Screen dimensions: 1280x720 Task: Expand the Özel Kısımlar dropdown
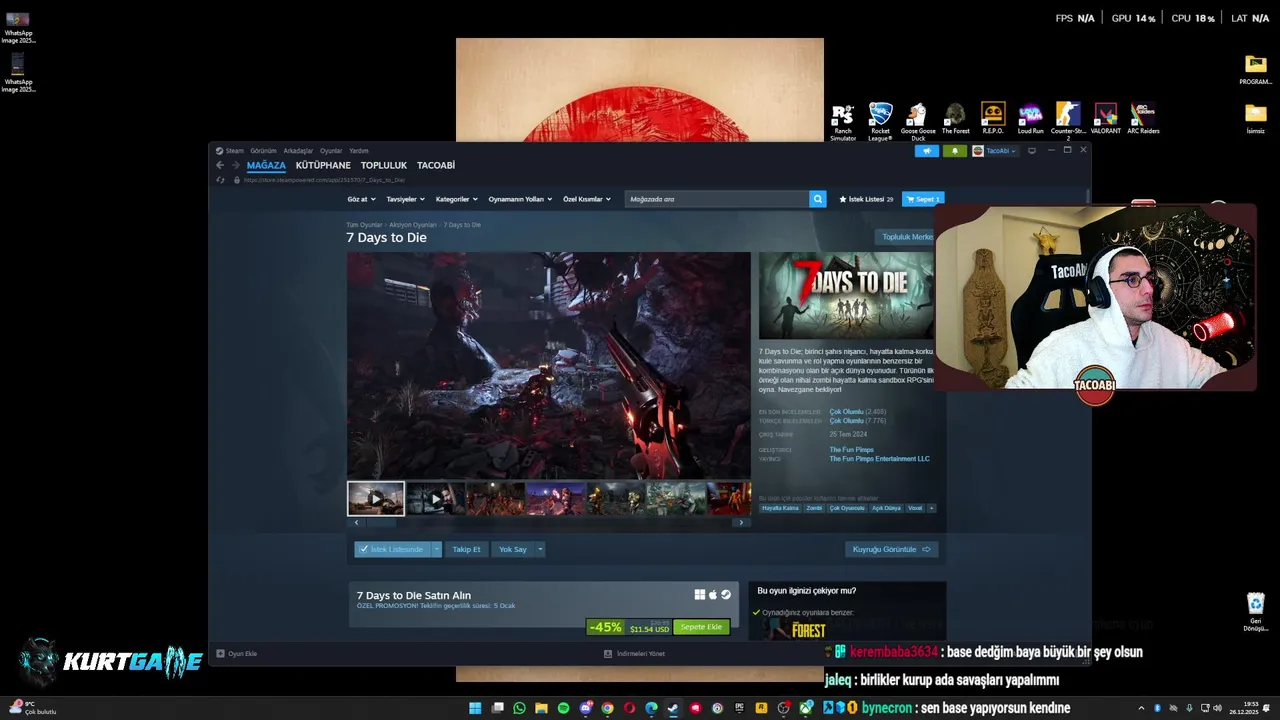click(x=587, y=199)
